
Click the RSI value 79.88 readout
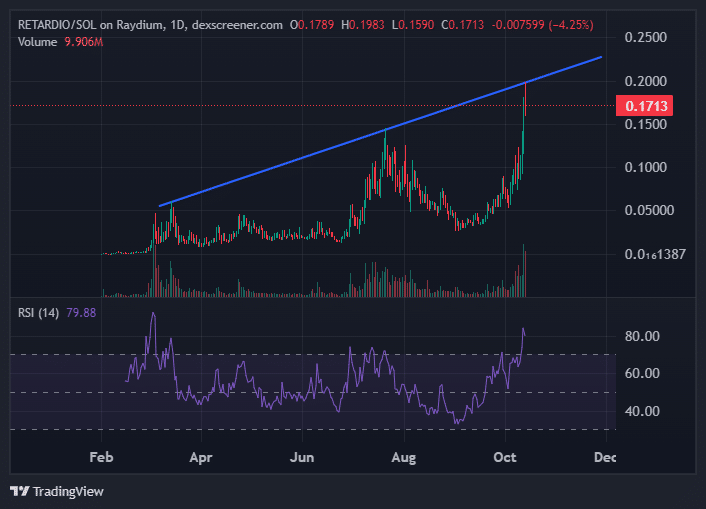pyautogui.click(x=80, y=313)
